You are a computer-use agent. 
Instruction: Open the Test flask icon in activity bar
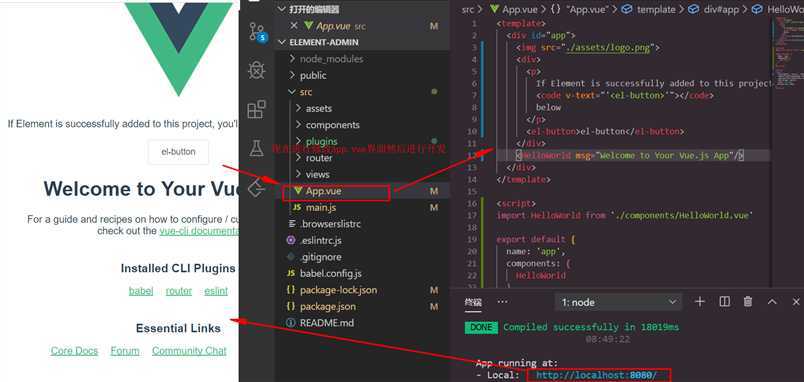coord(256,148)
